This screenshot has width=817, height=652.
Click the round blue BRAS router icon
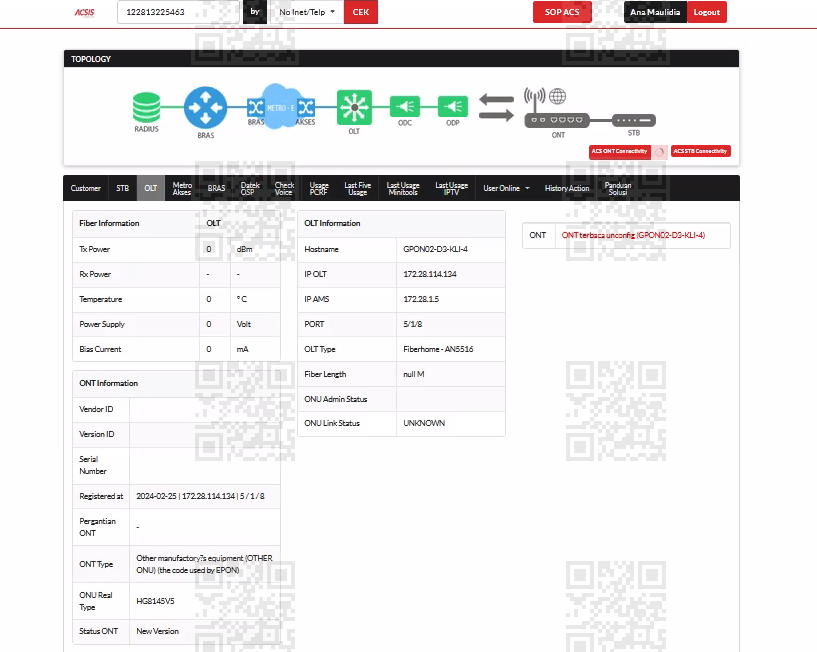[x=205, y=107]
